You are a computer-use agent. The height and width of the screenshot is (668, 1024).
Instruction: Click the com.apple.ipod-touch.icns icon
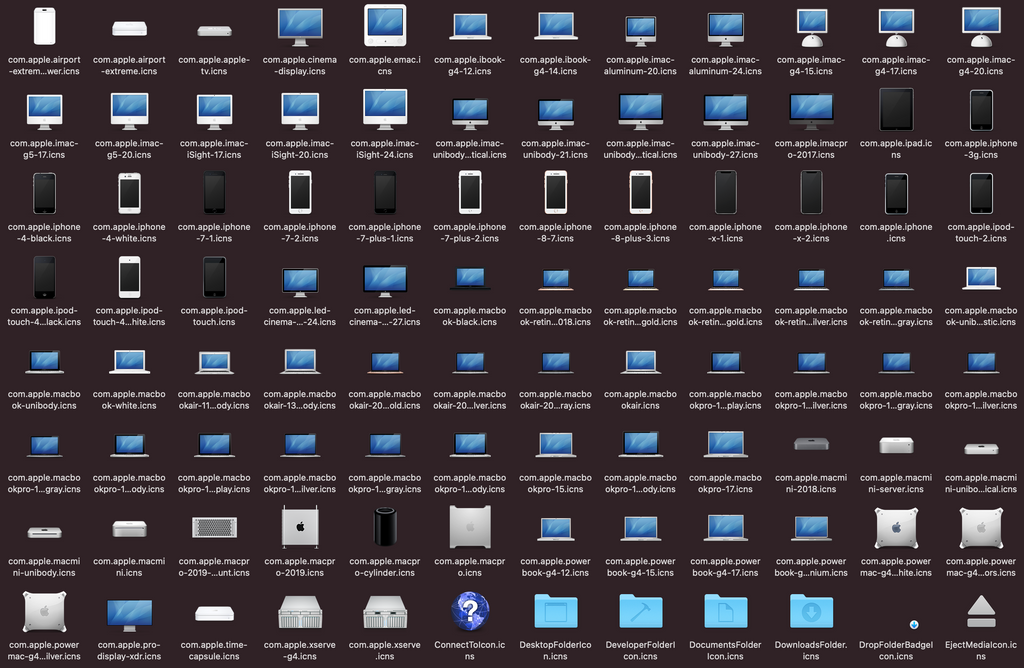point(214,277)
